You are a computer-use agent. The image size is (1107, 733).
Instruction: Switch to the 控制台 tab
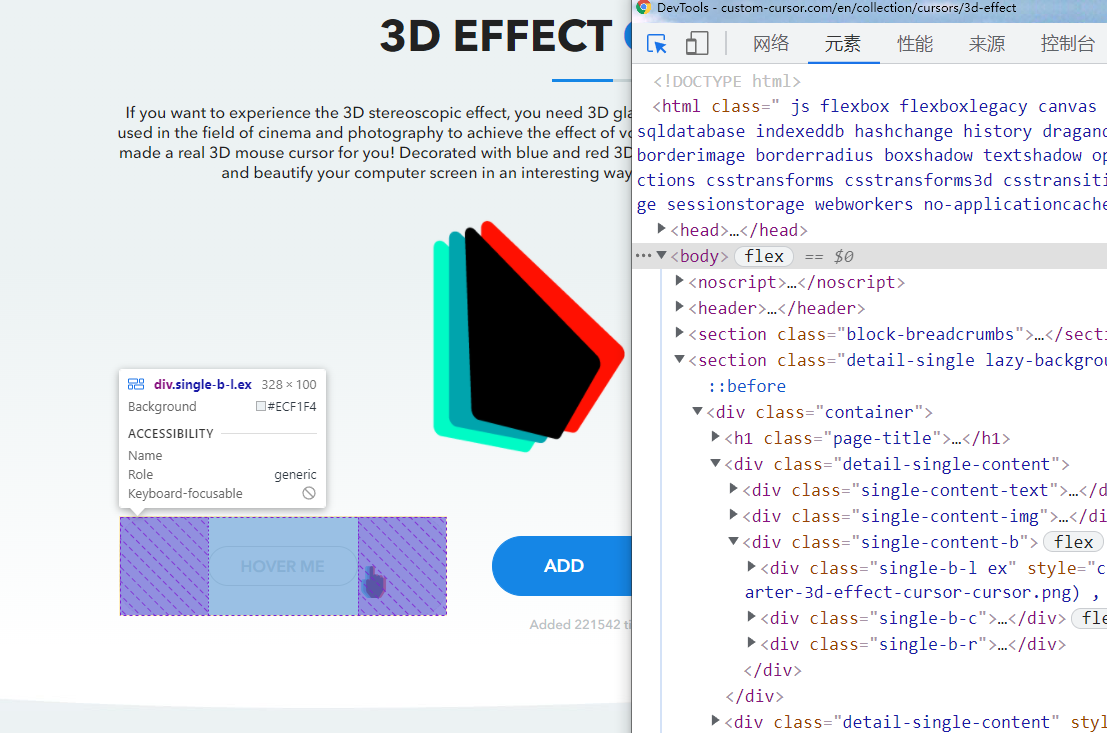(1067, 44)
